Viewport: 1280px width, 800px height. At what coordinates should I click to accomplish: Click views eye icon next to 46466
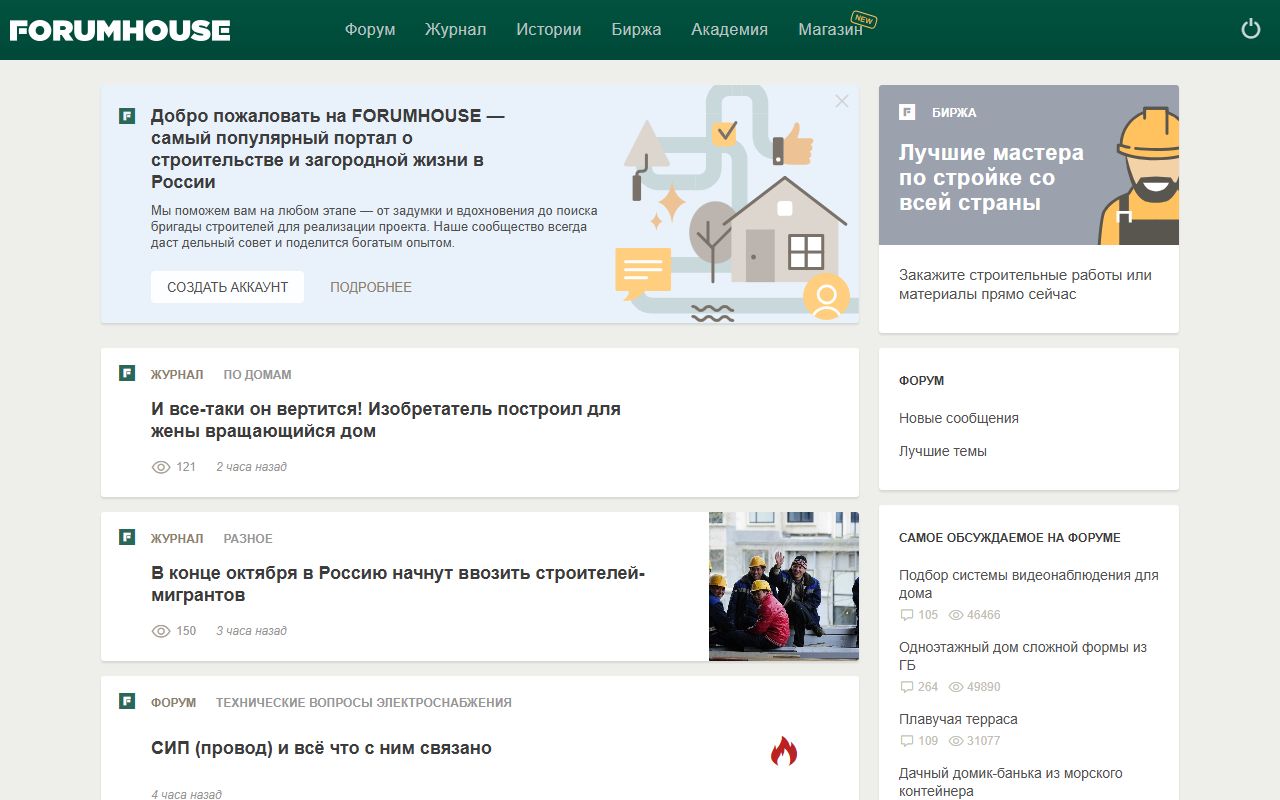(x=956, y=615)
